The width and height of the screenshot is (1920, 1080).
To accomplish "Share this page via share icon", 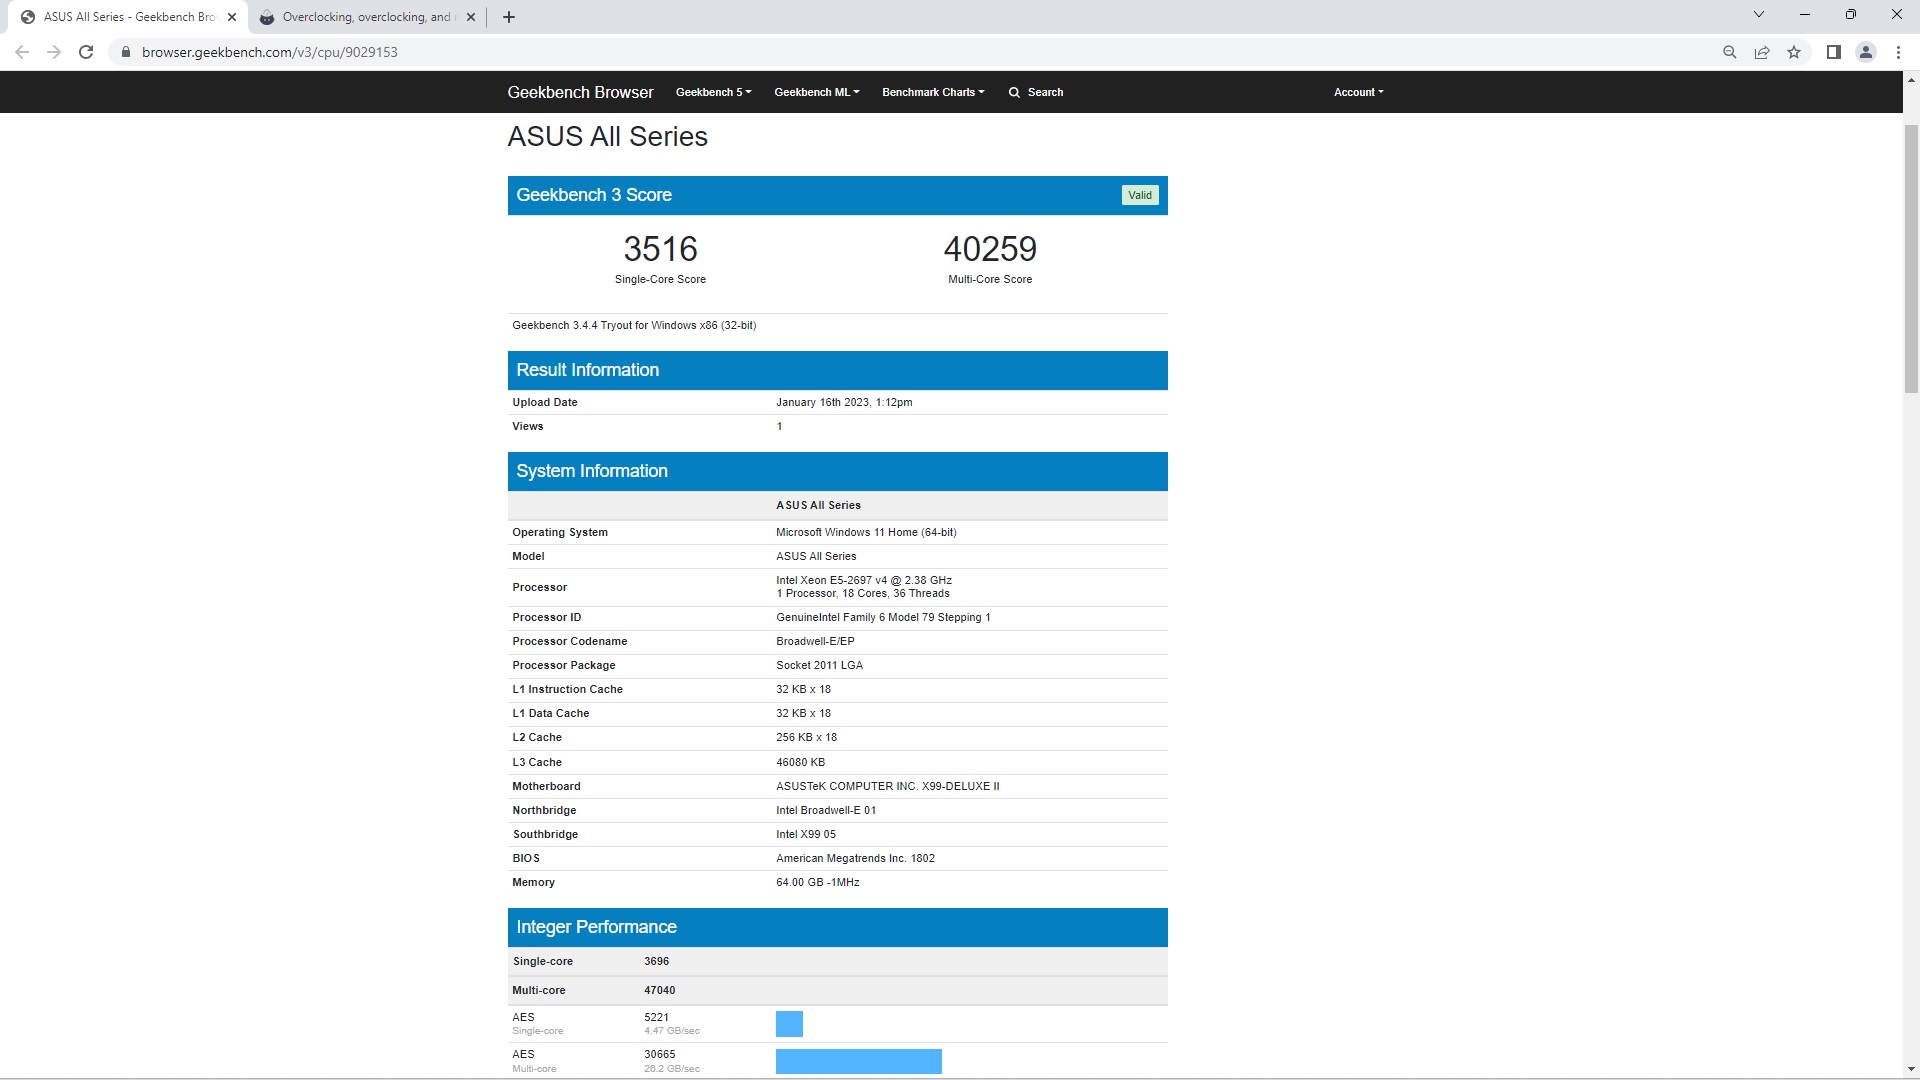I will click(x=1762, y=52).
